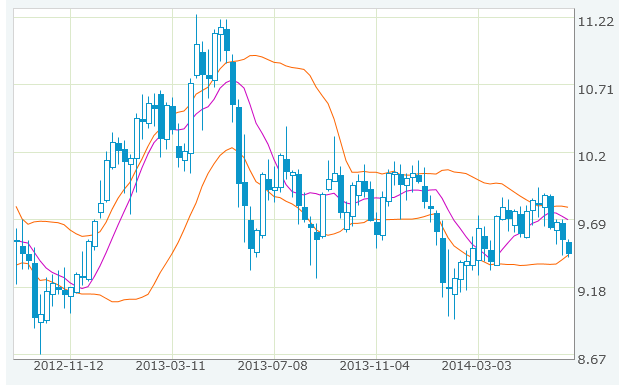Click the 8.67 price axis label
The height and width of the screenshot is (385, 619).
[x=592, y=360]
